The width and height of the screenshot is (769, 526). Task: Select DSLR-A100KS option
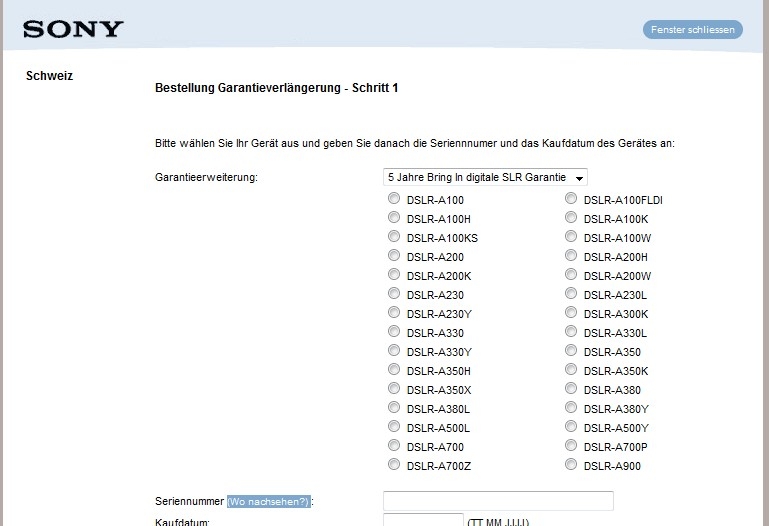pyautogui.click(x=394, y=237)
